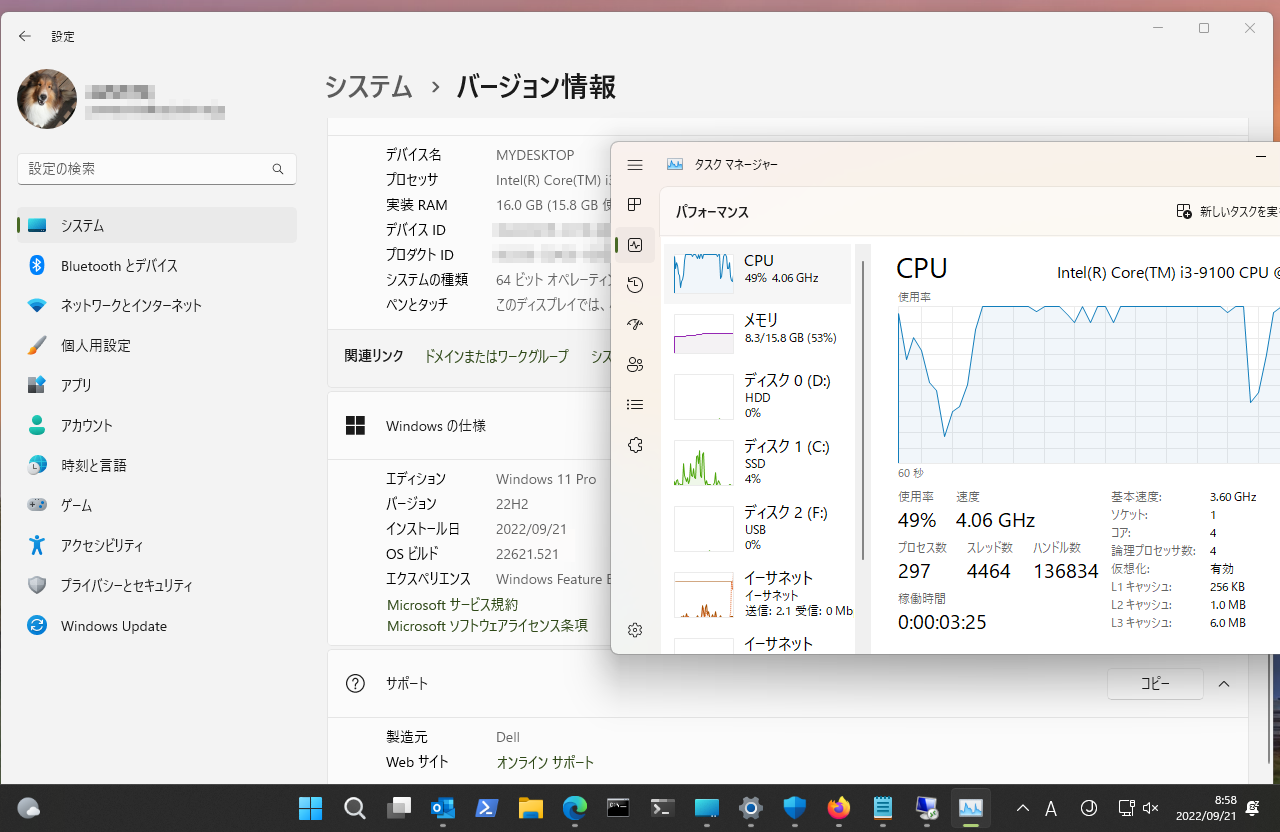
Task: Open the Processes page icon in Task Manager
Action: tap(635, 205)
